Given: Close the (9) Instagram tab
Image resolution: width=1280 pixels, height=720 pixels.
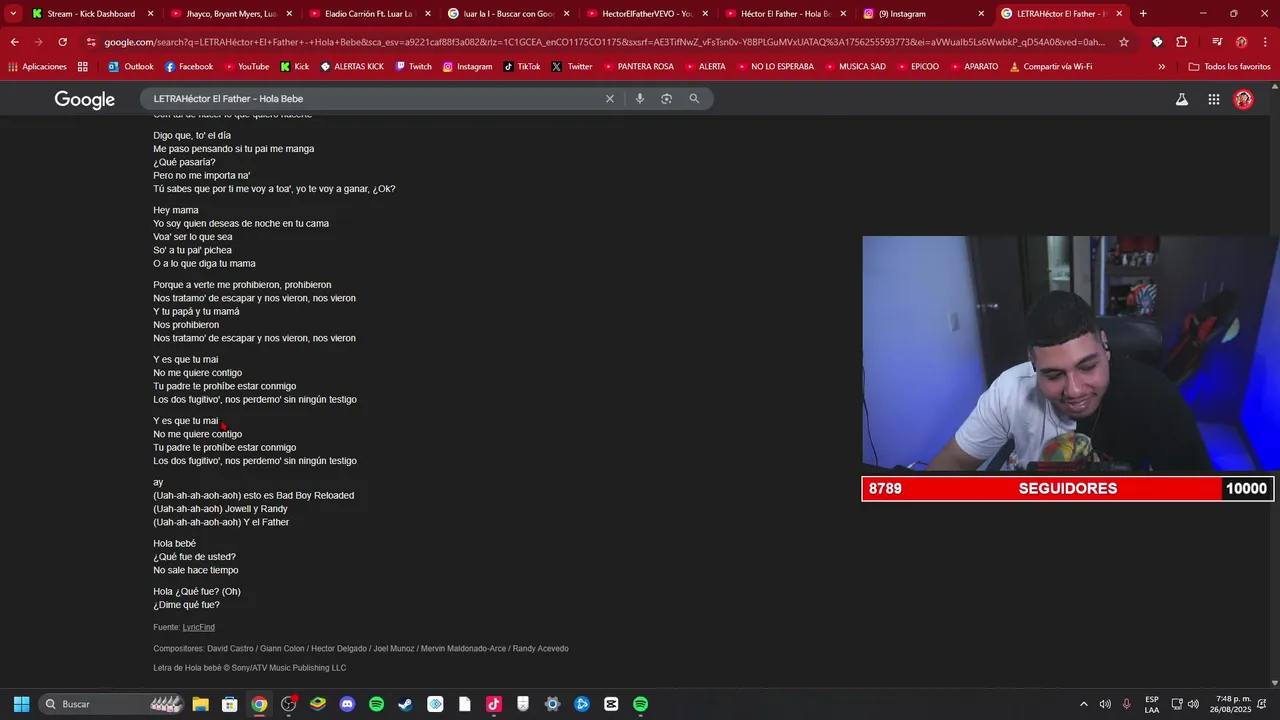Looking at the screenshot, I should 981,14.
